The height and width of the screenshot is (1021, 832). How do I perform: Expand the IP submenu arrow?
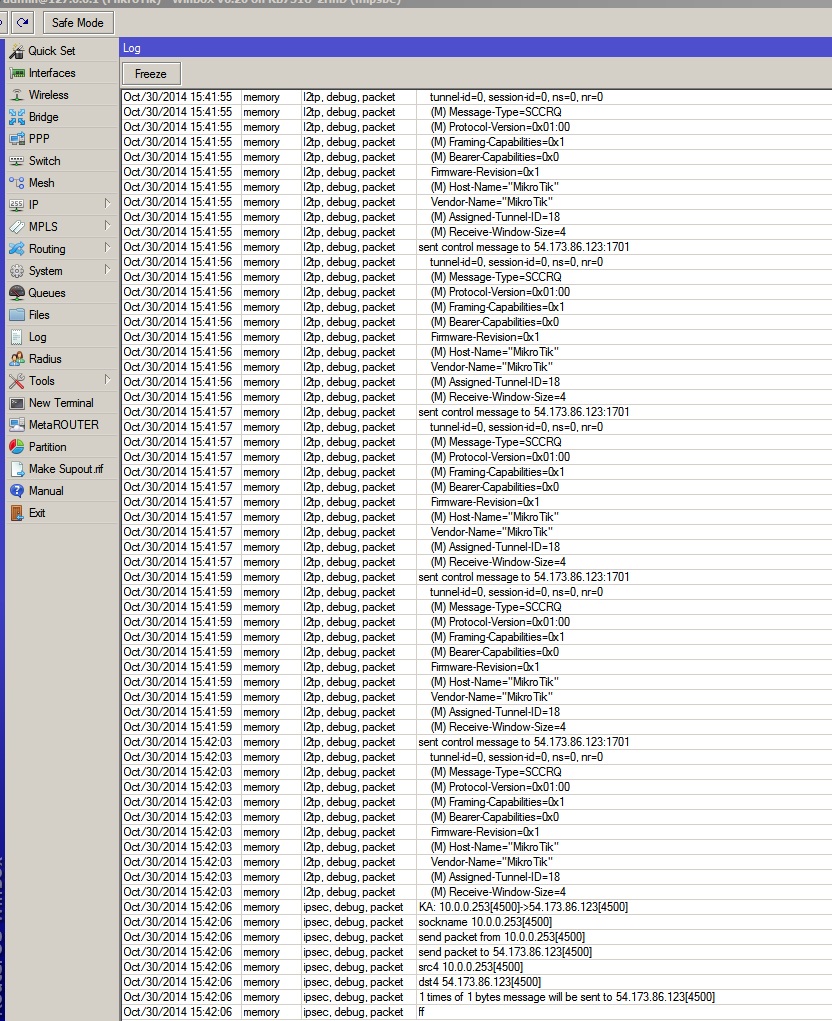(x=107, y=204)
